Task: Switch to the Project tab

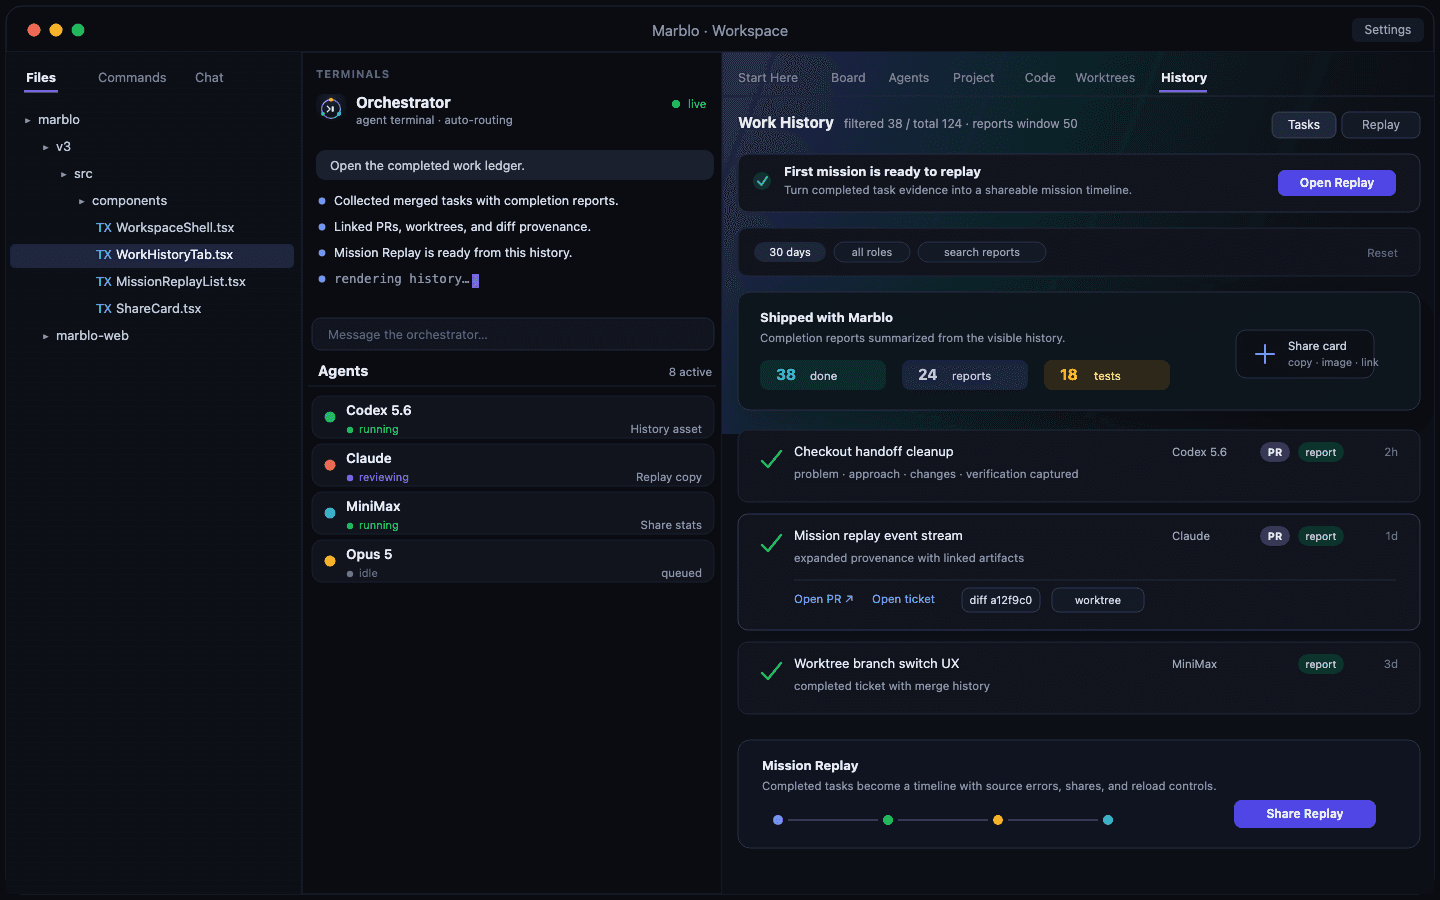Action: [974, 78]
